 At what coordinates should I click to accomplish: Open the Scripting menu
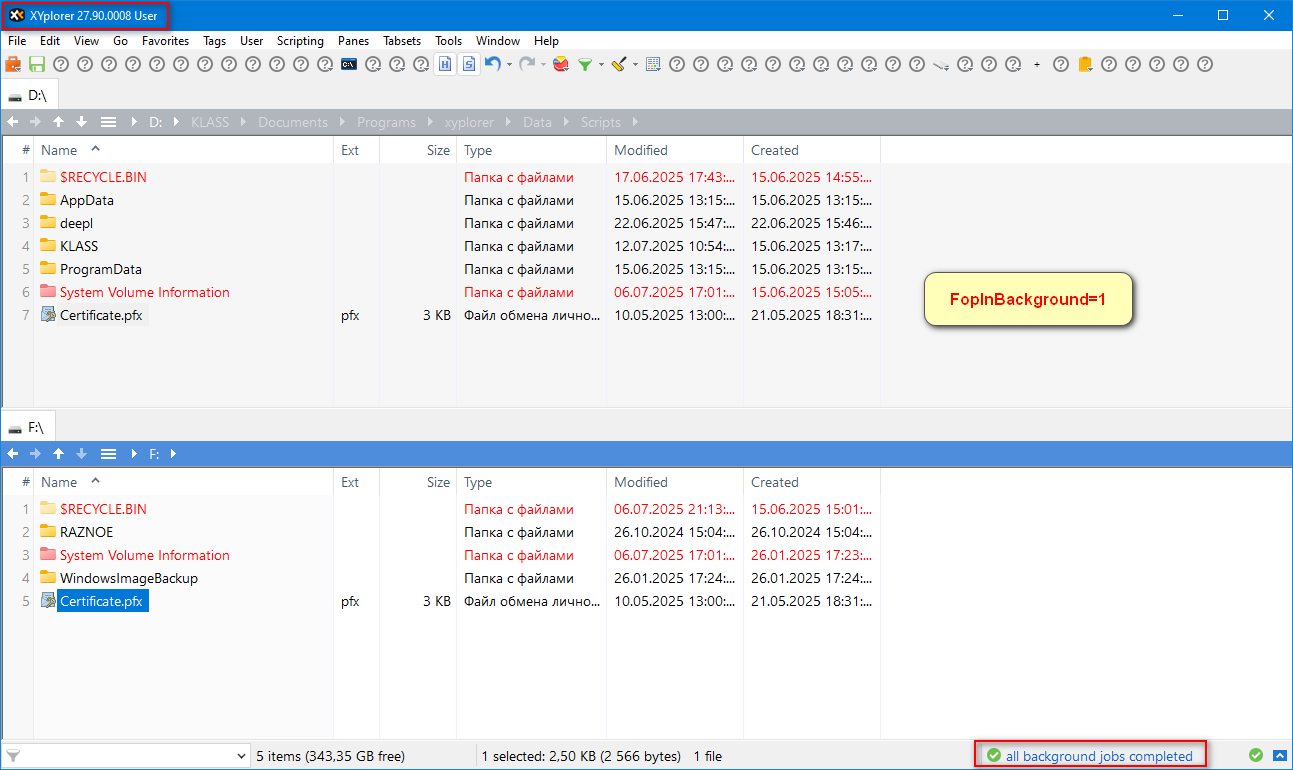pyautogui.click(x=300, y=41)
